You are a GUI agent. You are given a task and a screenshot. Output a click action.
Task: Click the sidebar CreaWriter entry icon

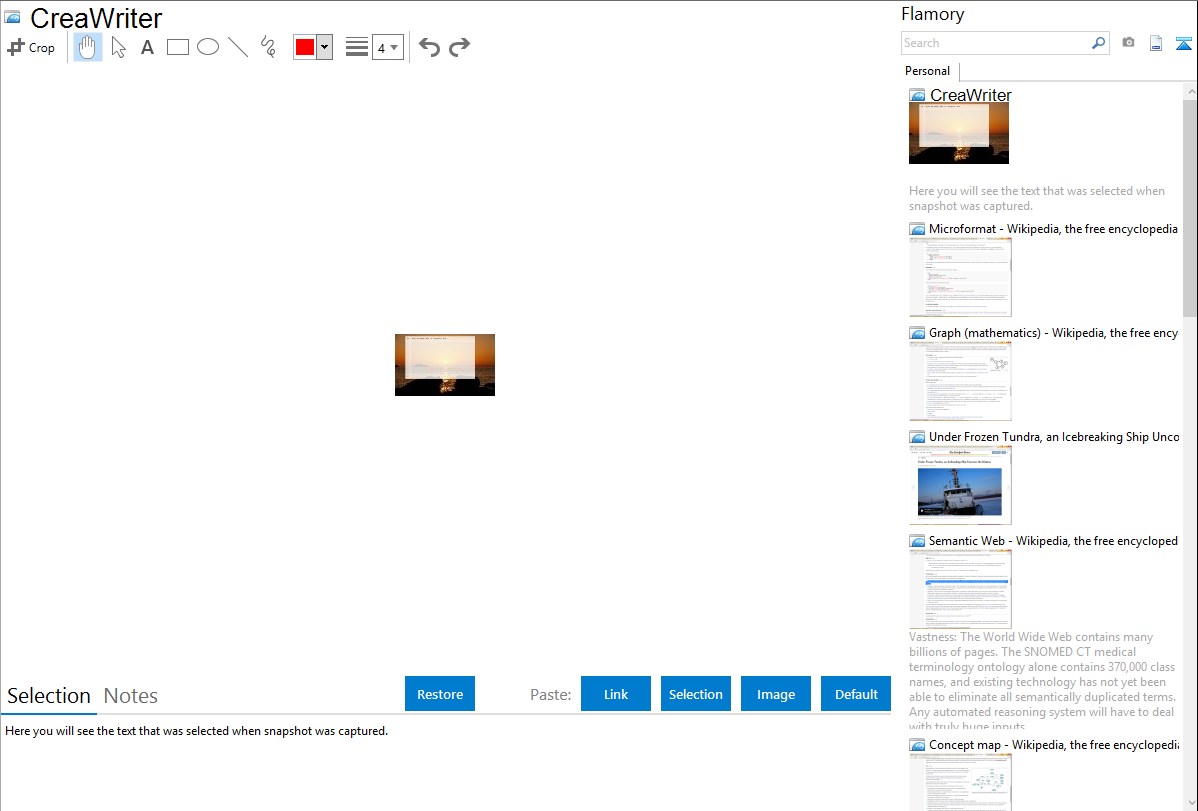tap(917, 96)
